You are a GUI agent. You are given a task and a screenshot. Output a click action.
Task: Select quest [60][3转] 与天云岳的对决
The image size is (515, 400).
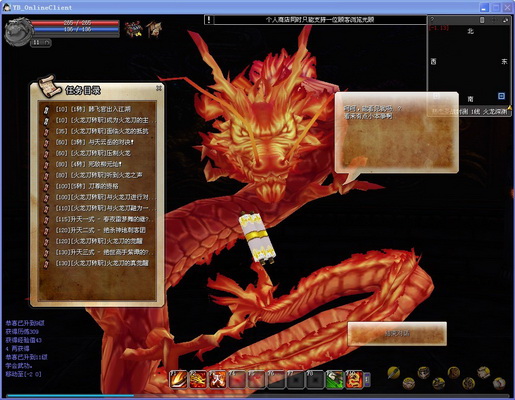click(94, 142)
